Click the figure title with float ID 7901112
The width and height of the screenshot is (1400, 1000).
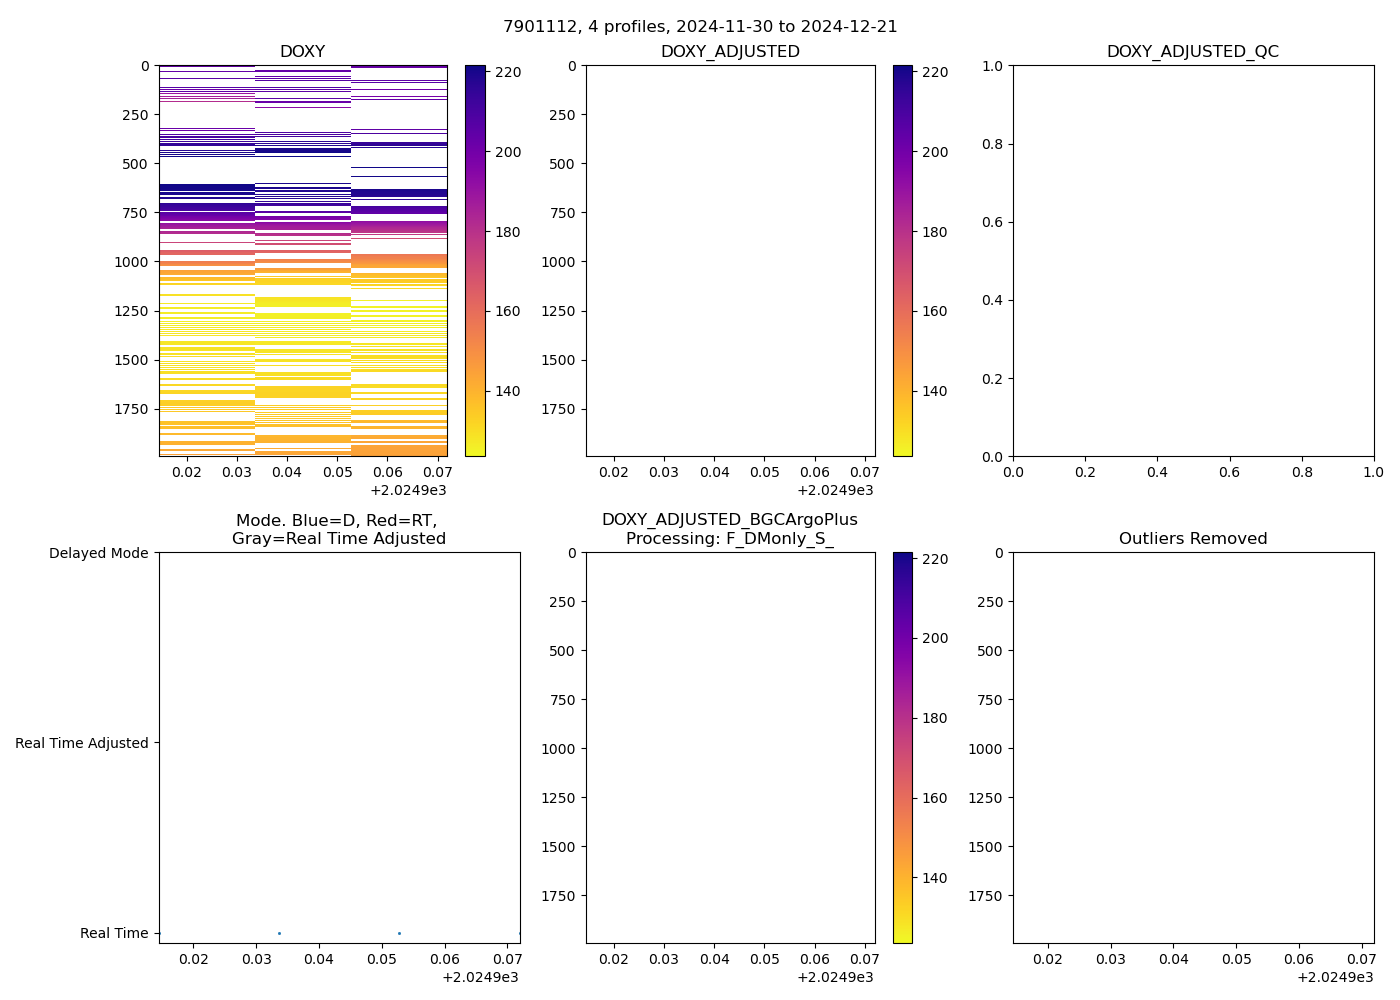[700, 27]
